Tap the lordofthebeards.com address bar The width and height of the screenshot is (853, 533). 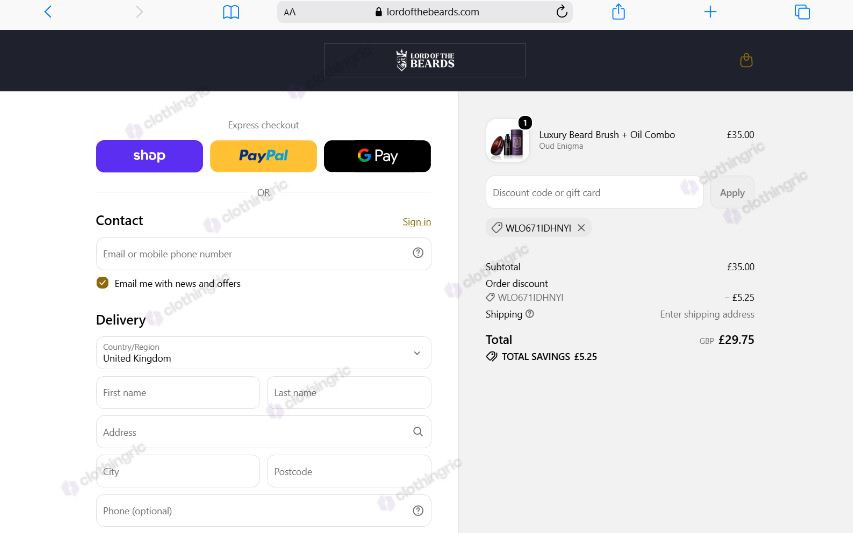(425, 12)
